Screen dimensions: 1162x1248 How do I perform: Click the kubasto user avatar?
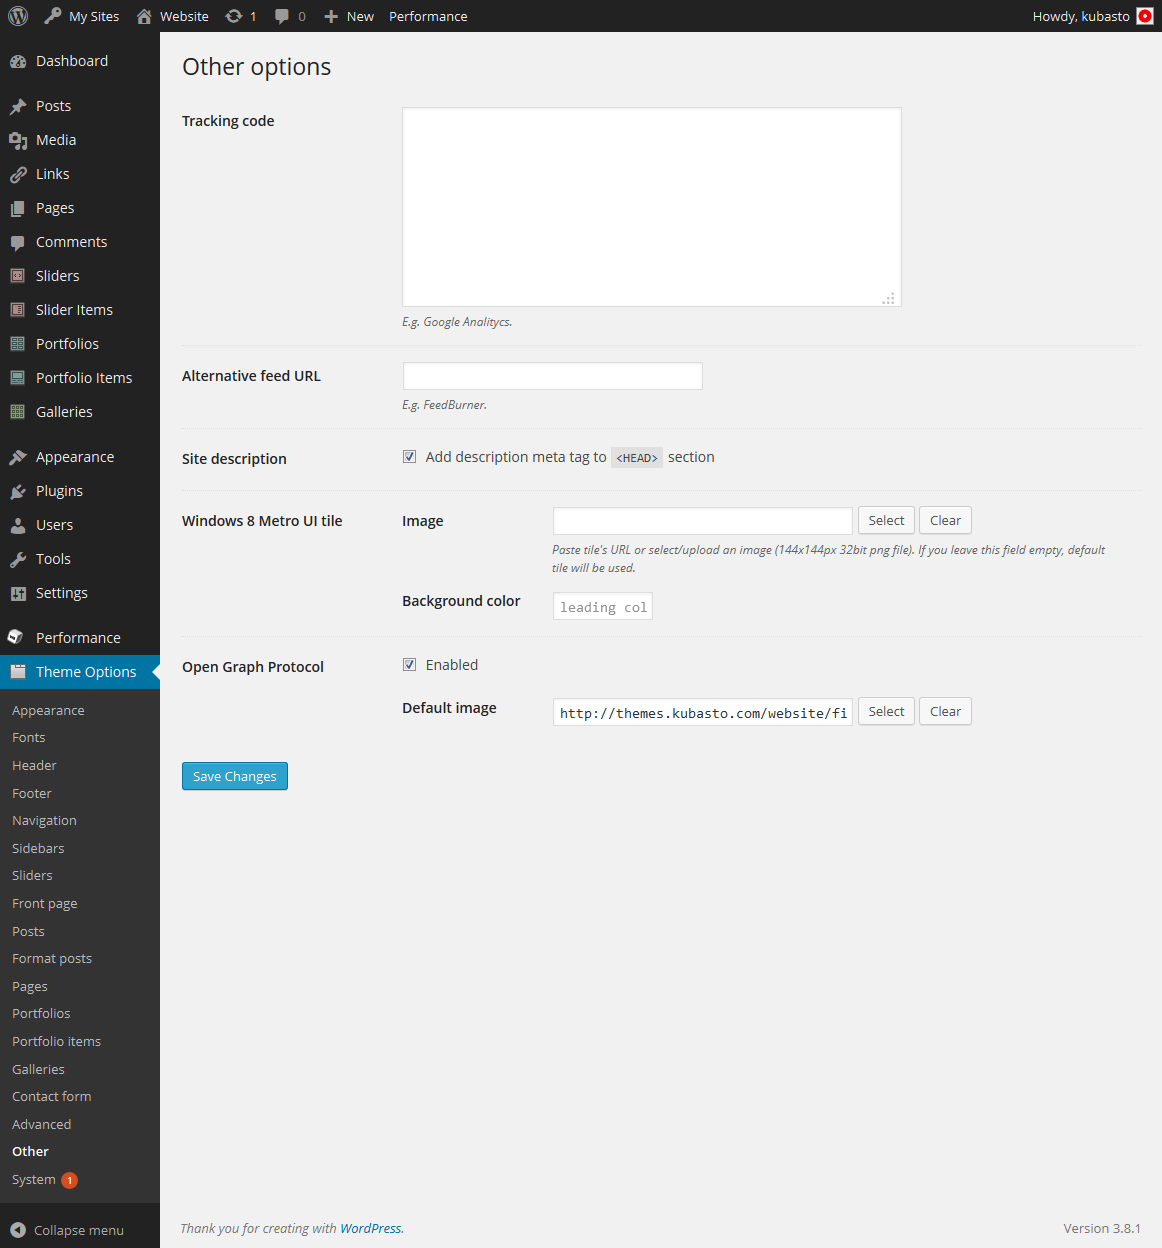[x=1145, y=16]
